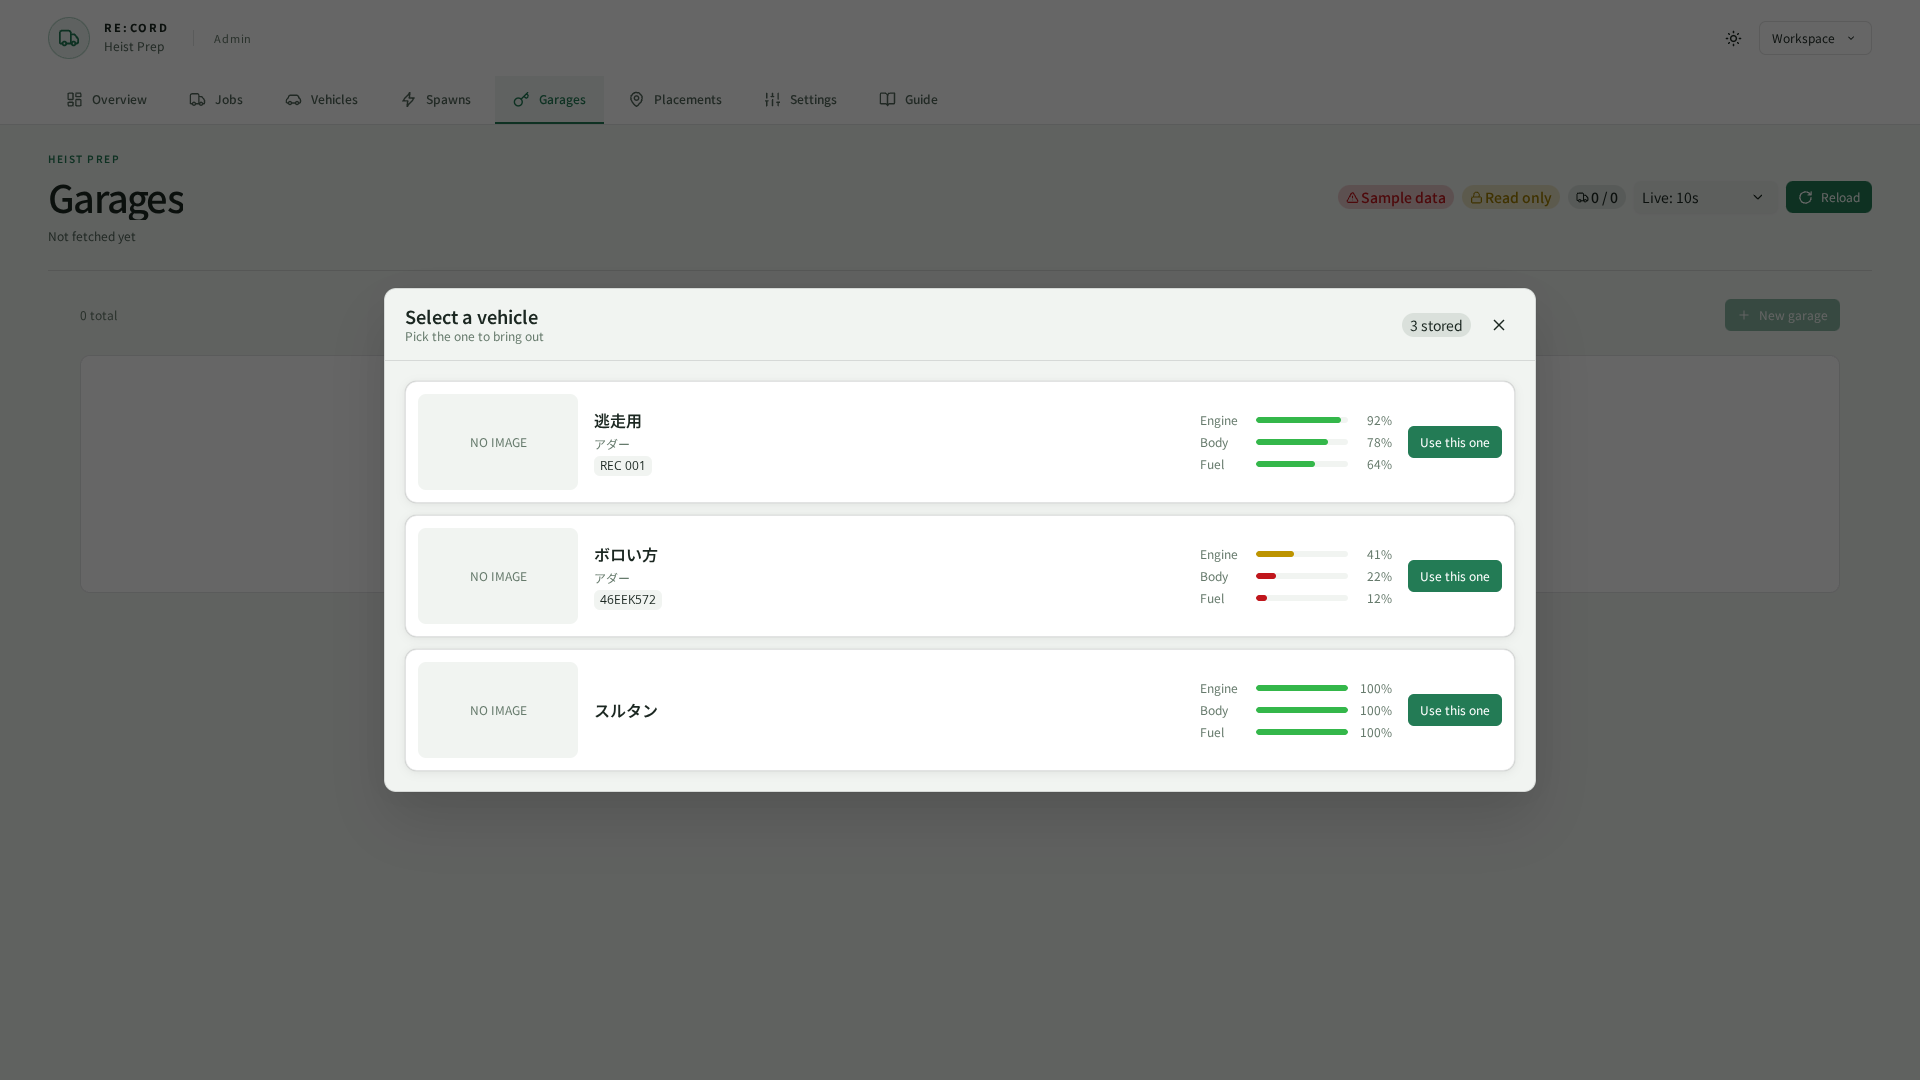Click the Placements map pin icon
This screenshot has height=1080, width=1920.
(x=636, y=100)
